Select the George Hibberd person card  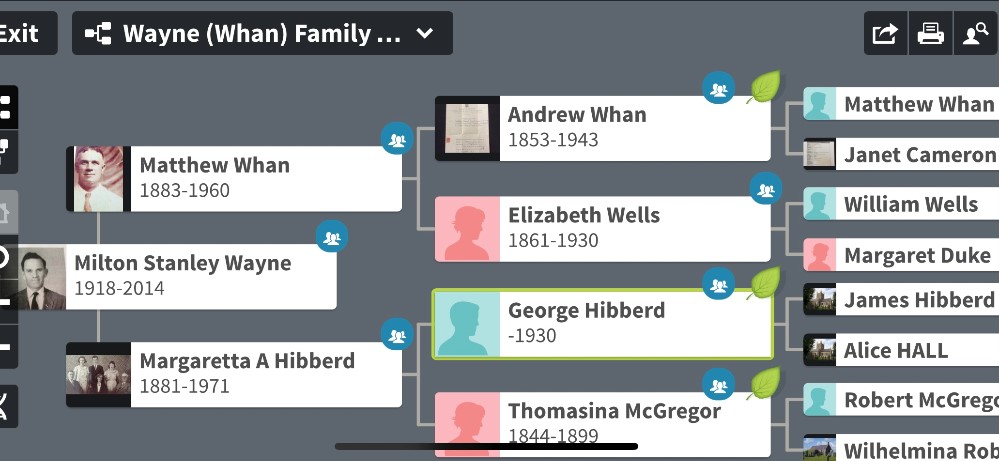tap(602, 323)
